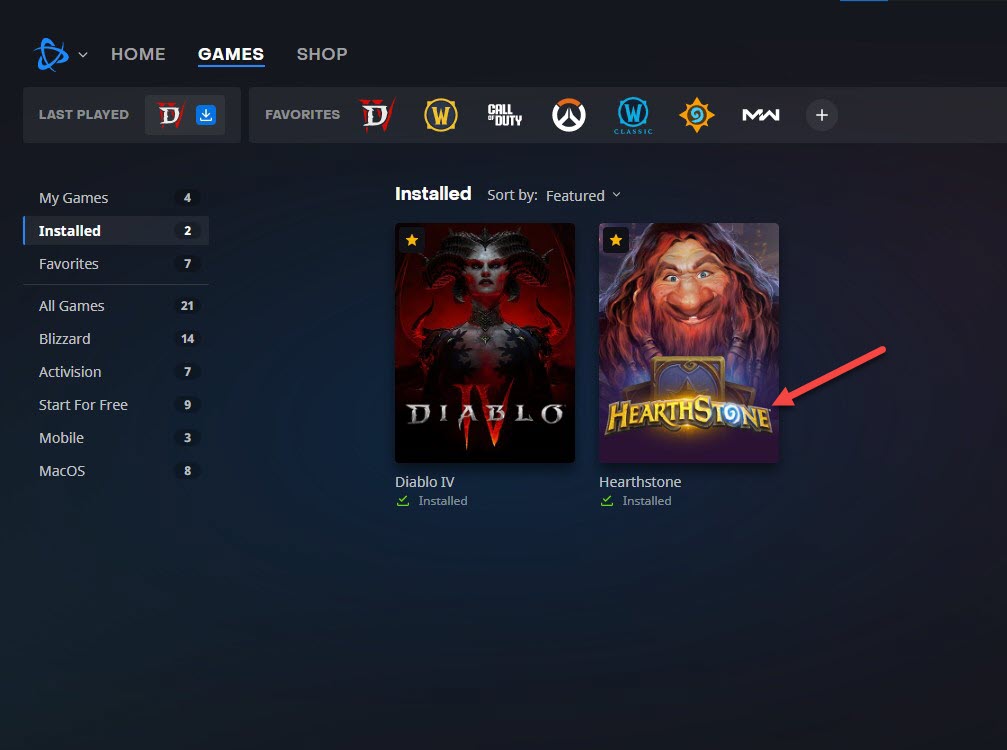The width and height of the screenshot is (1007, 750).
Task: Click the plus button to add favorite
Action: point(821,115)
